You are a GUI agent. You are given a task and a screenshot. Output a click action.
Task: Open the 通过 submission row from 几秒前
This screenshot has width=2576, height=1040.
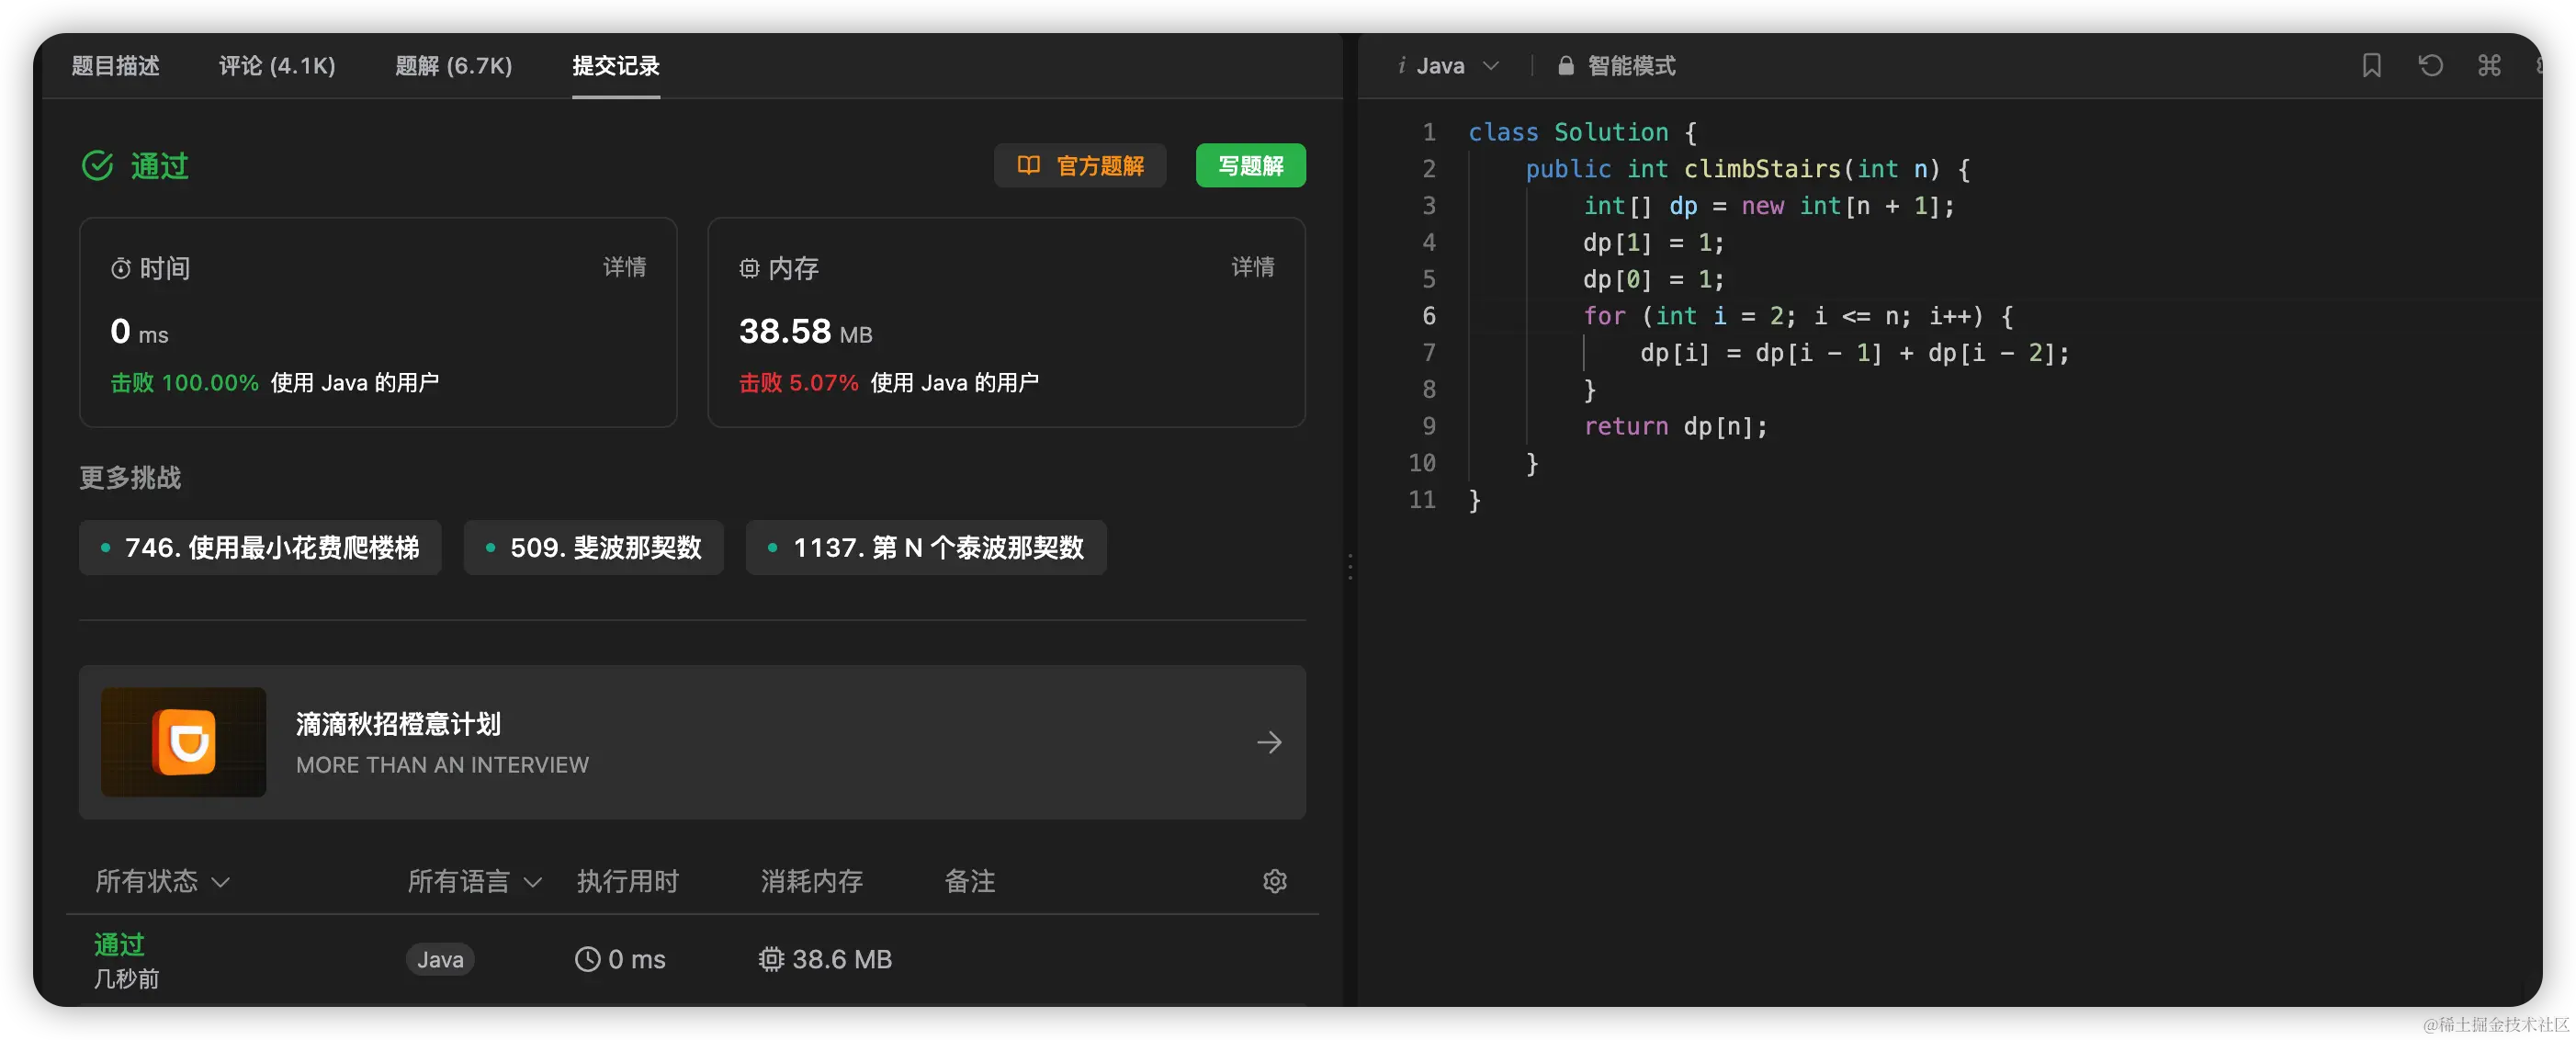coord(119,944)
